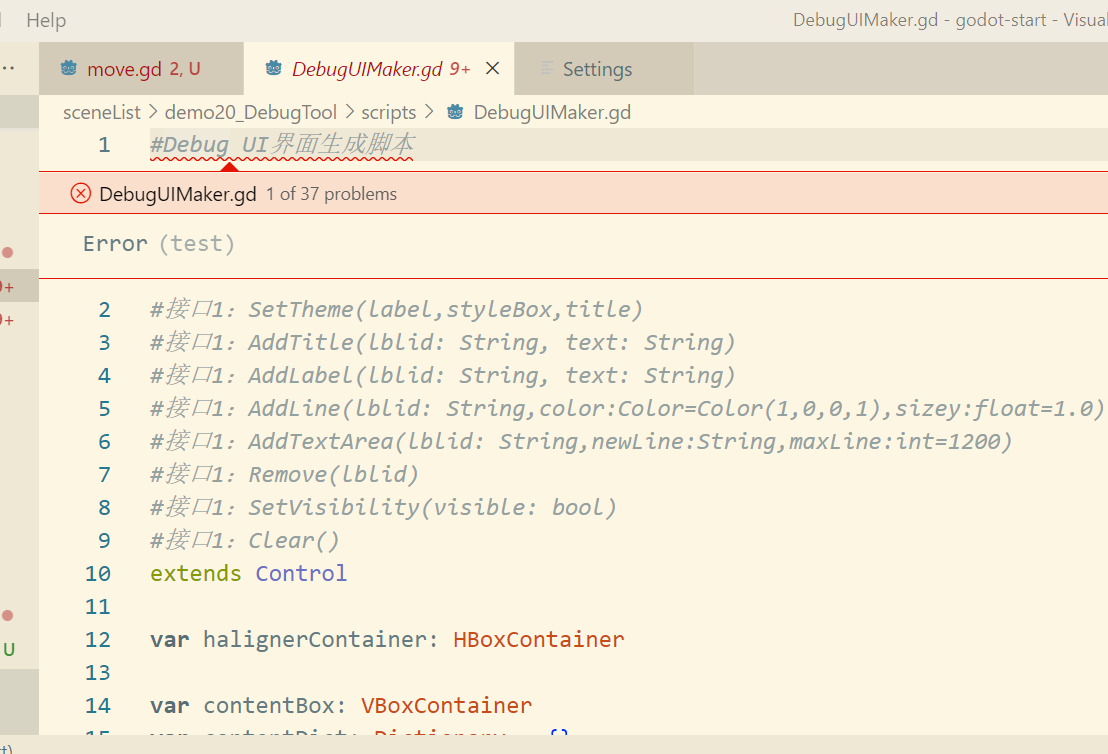The width and height of the screenshot is (1108, 754).
Task: Click the Godot icon on move.gd tab
Action: point(69,68)
